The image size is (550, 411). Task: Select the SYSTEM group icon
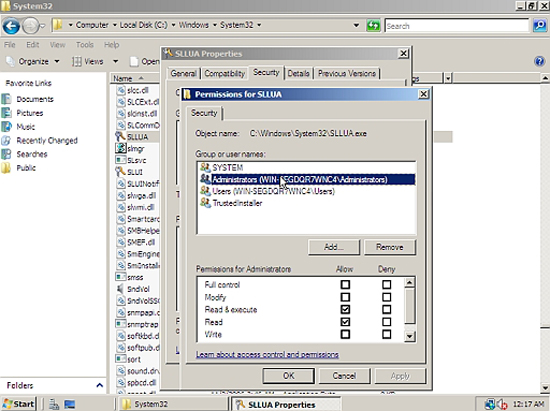pos(205,167)
